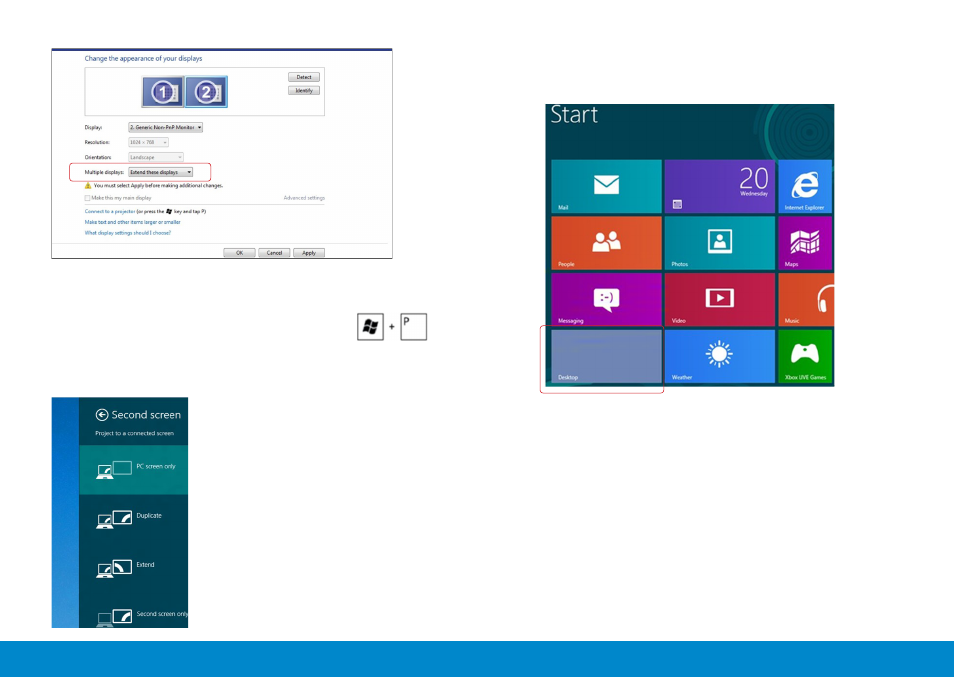The height and width of the screenshot is (677, 954).
Task: Click OK in the display settings dialog
Action: 239,252
